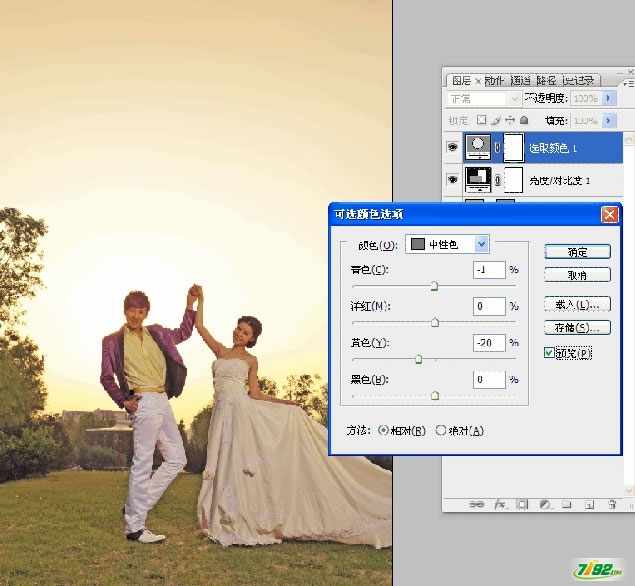Click the 填充 100% field

pos(586,121)
